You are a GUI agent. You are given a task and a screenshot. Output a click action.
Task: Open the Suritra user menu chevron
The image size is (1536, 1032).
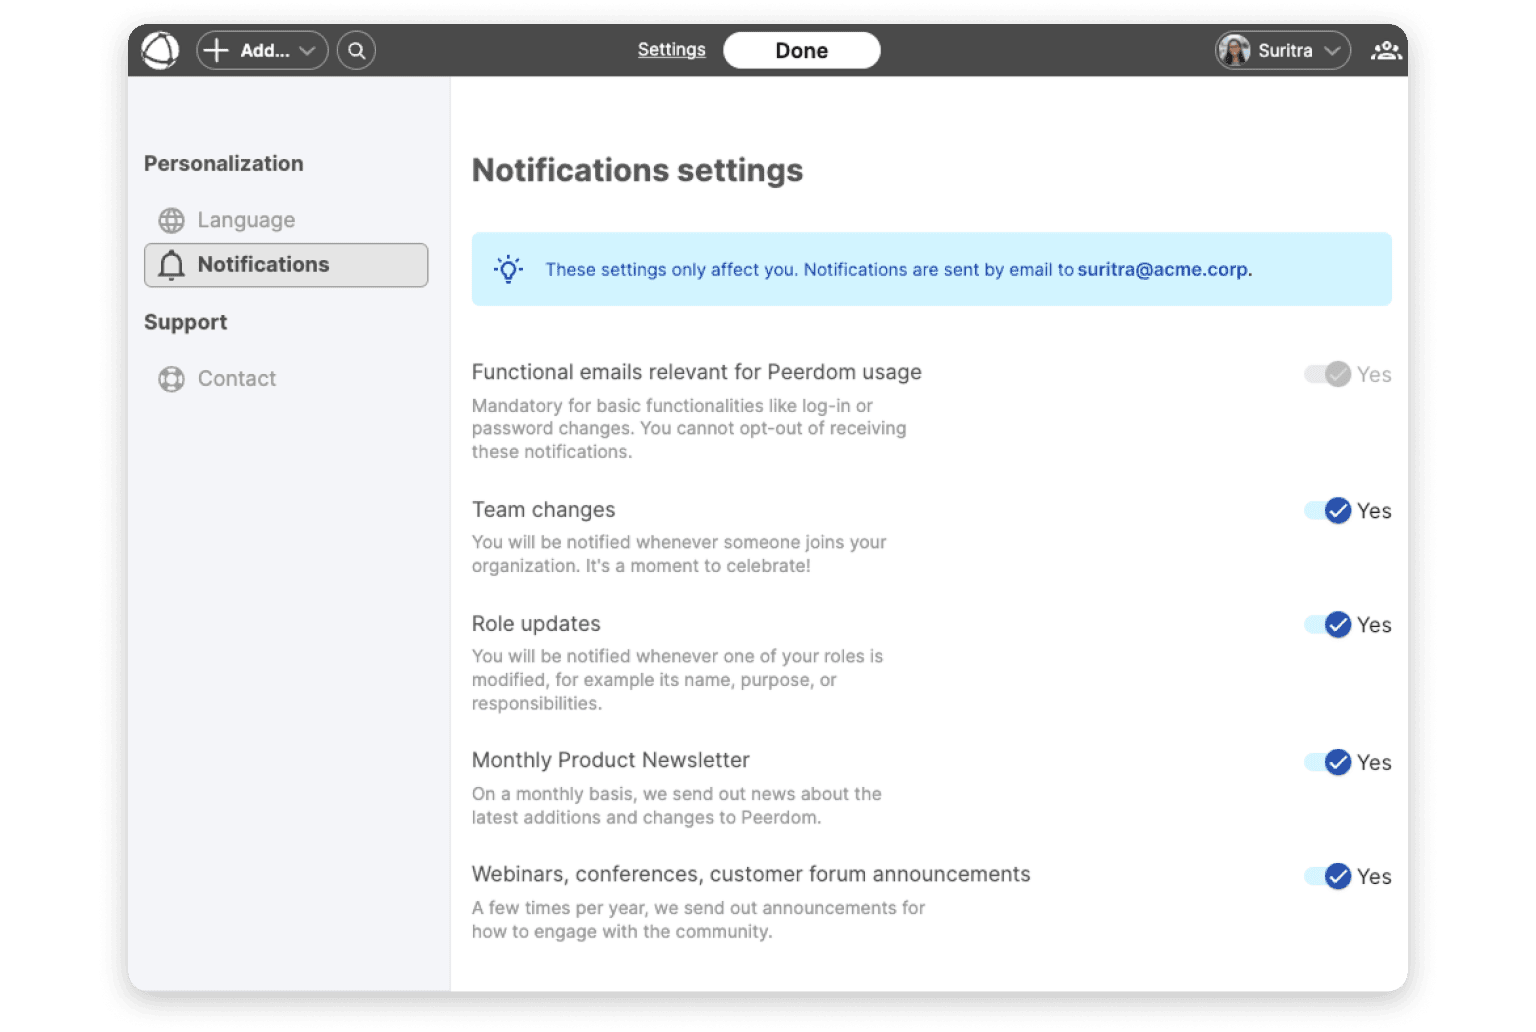[x=1331, y=50]
